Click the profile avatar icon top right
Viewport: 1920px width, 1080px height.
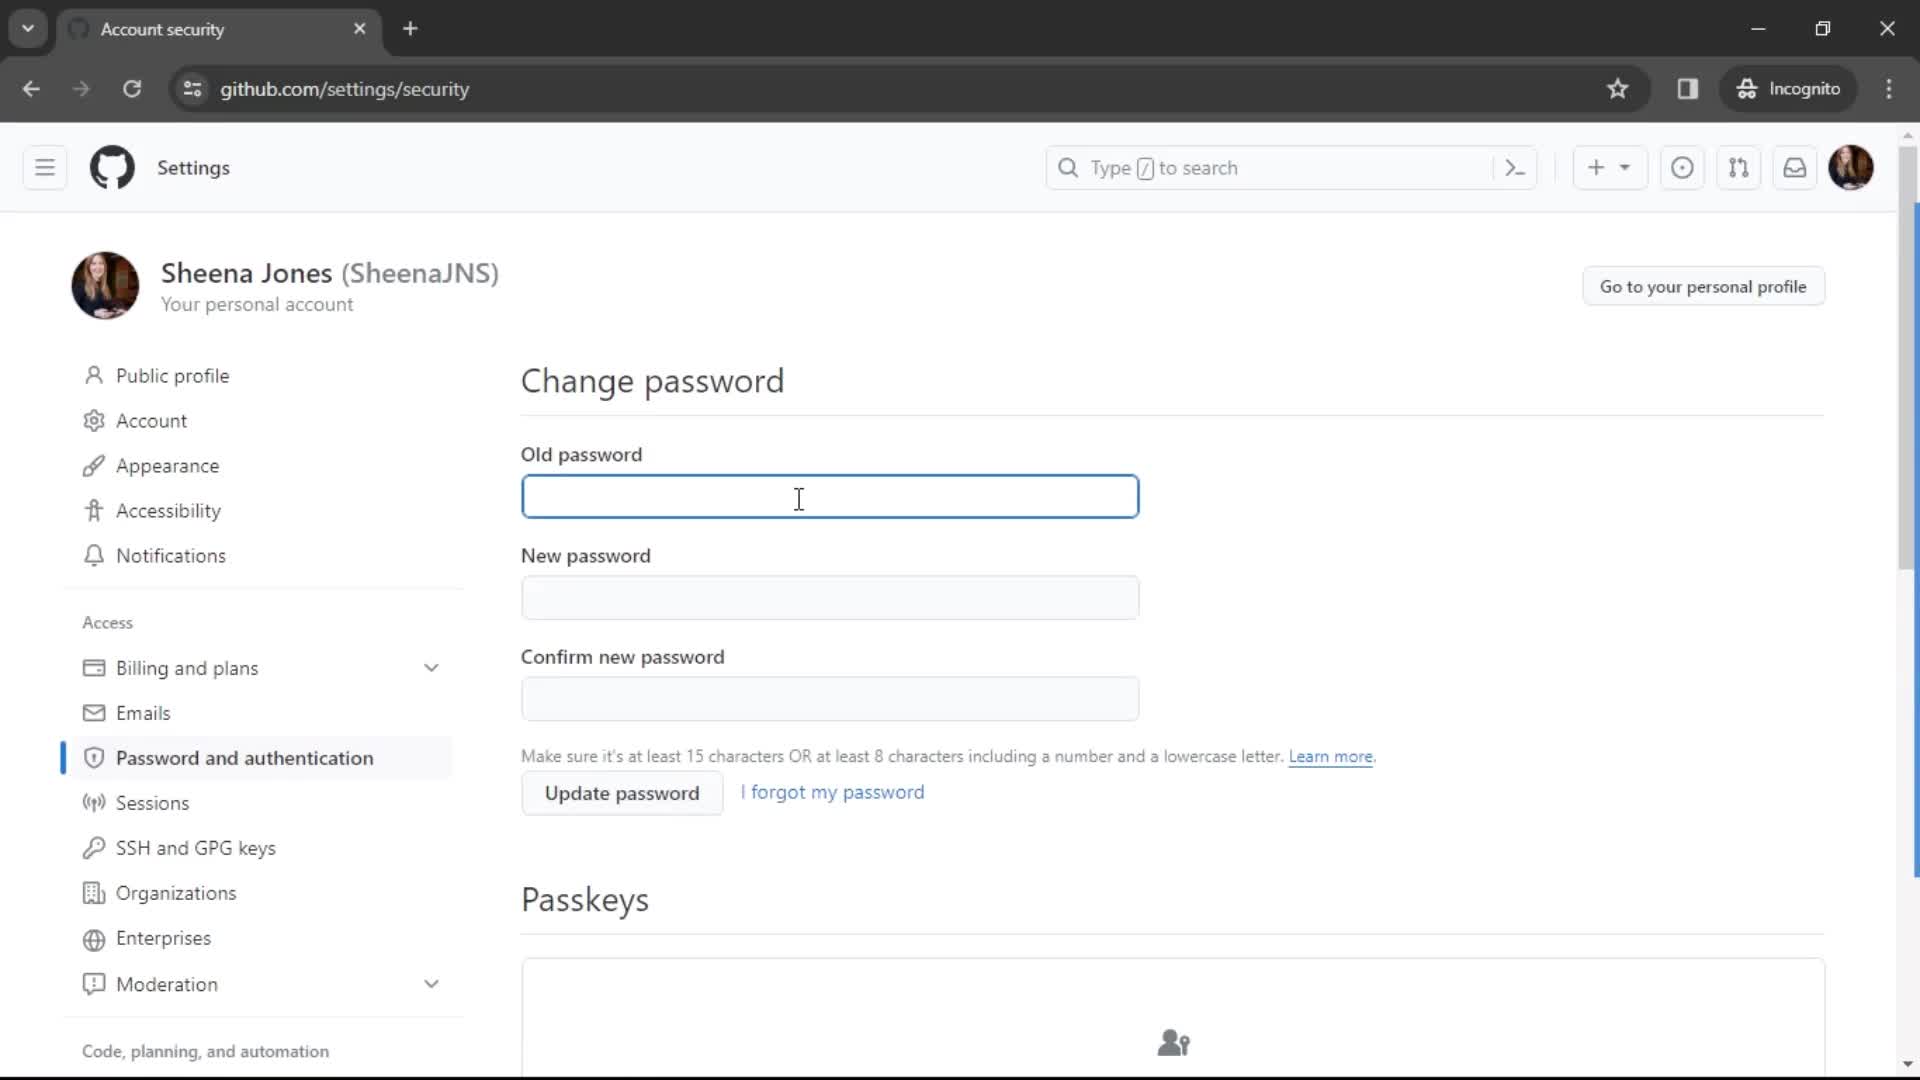pos(1851,167)
